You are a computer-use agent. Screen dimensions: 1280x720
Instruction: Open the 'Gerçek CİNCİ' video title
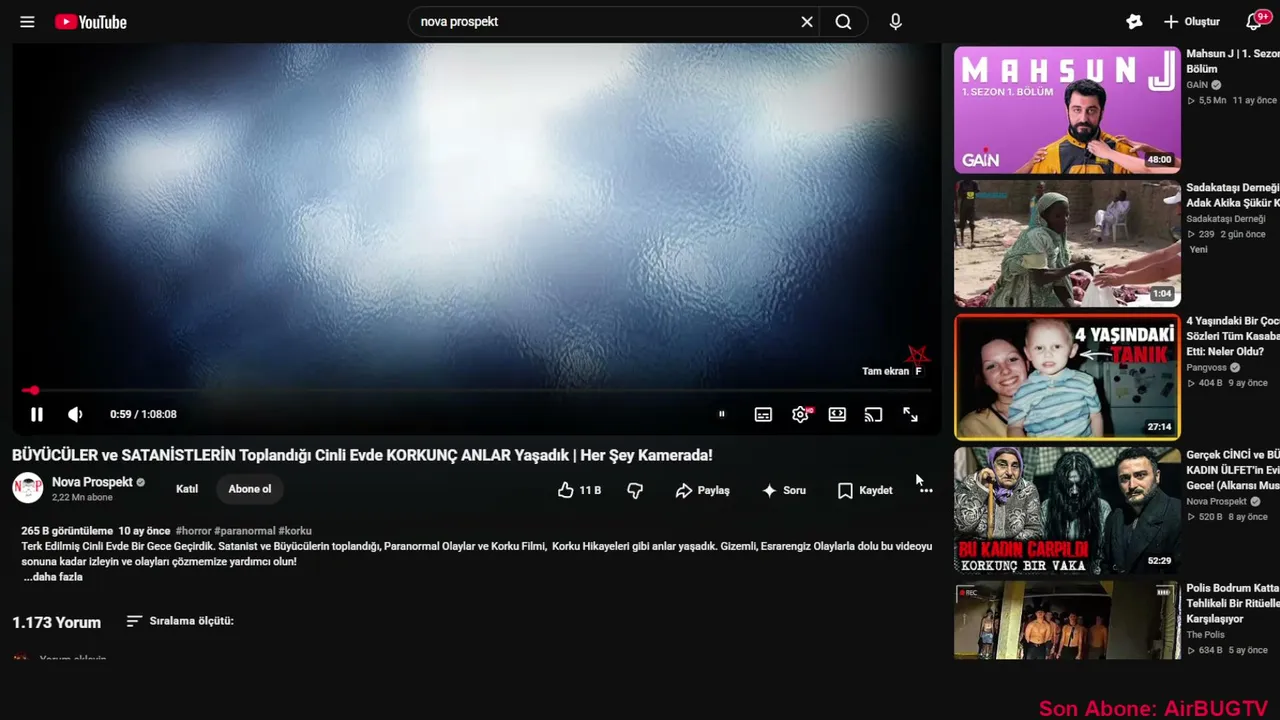pos(1233,470)
